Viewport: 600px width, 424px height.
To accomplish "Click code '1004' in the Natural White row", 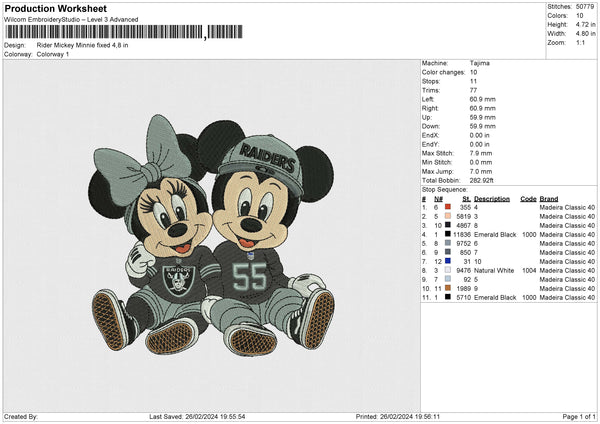I will pos(529,270).
